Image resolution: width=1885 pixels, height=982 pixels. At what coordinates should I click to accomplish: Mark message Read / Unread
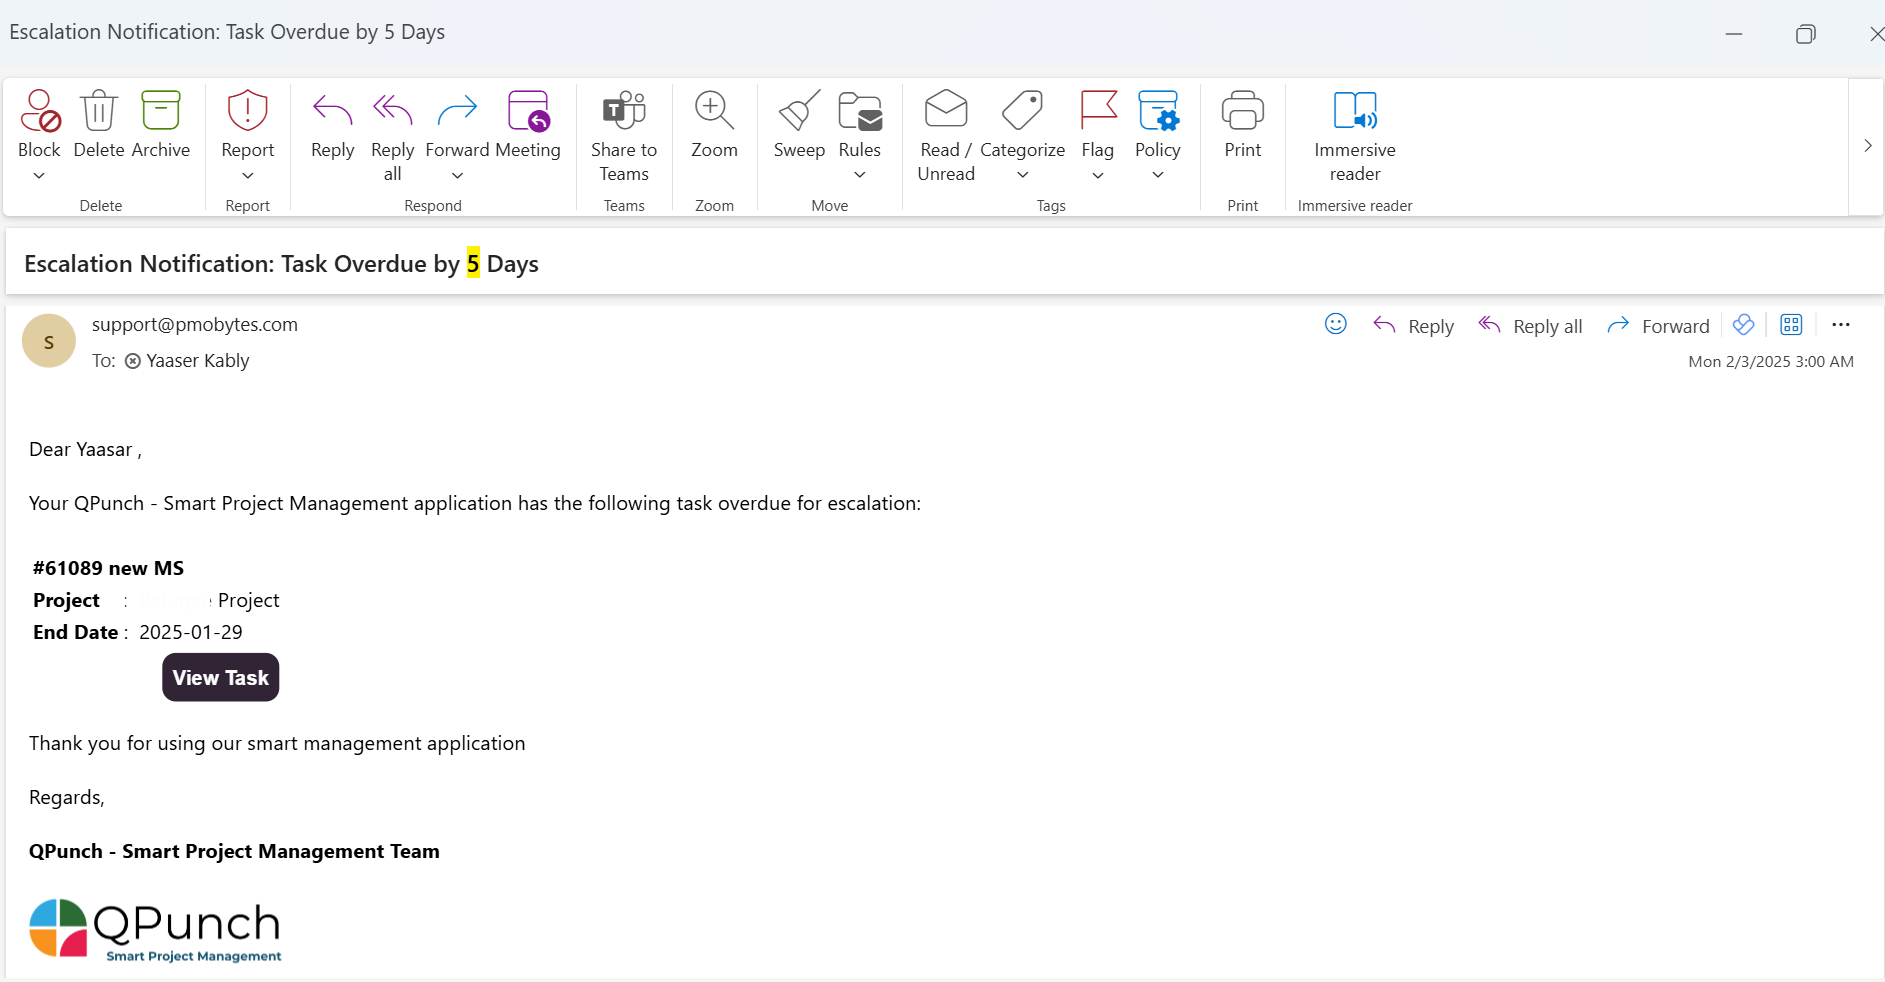tap(946, 111)
